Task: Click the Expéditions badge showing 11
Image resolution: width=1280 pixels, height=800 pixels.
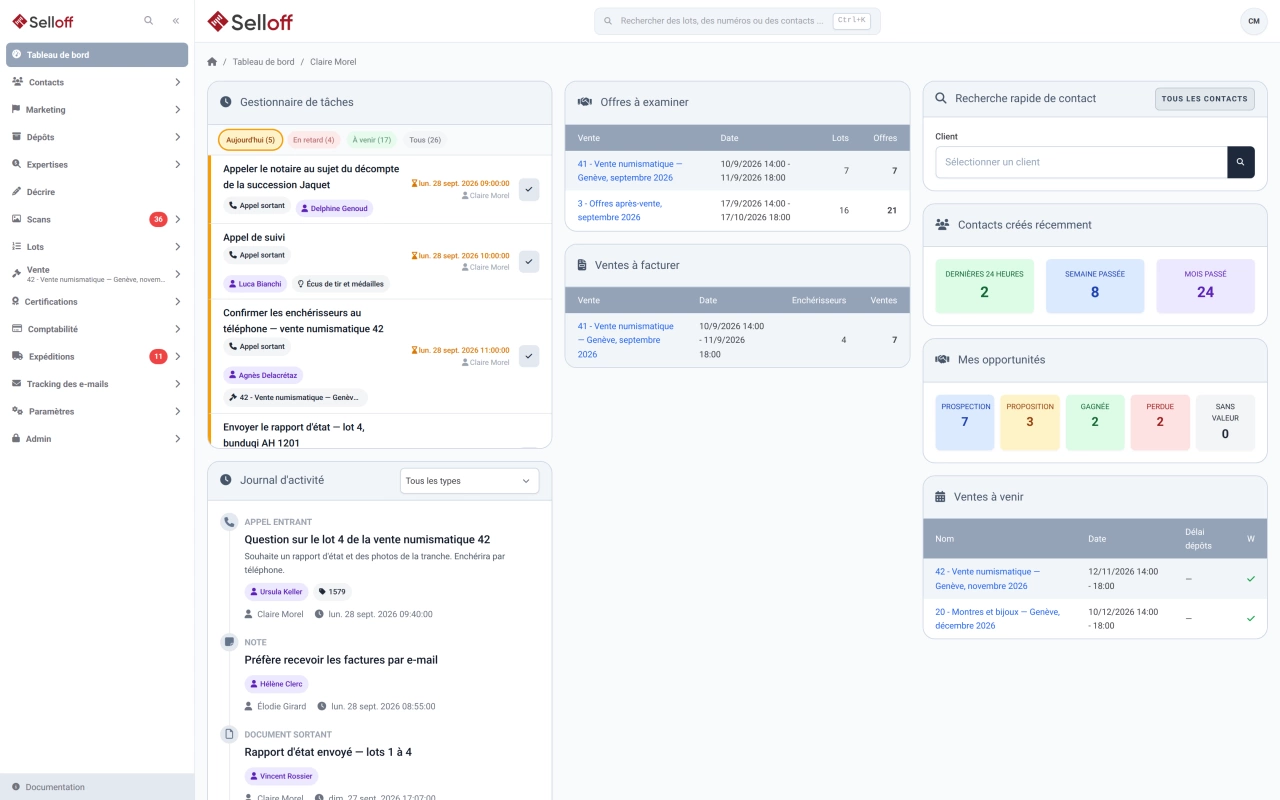Action: click(158, 356)
